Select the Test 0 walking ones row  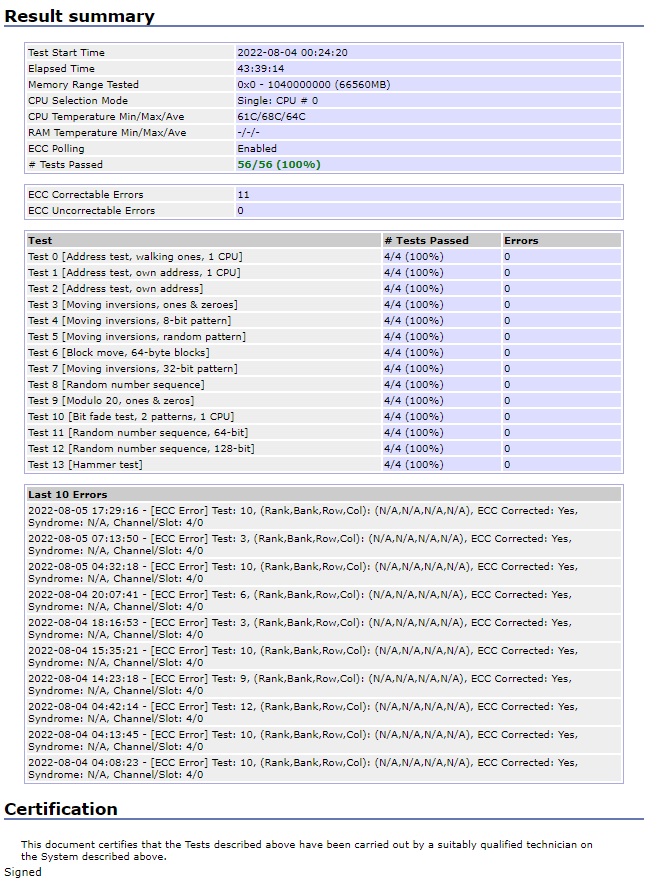point(135,257)
